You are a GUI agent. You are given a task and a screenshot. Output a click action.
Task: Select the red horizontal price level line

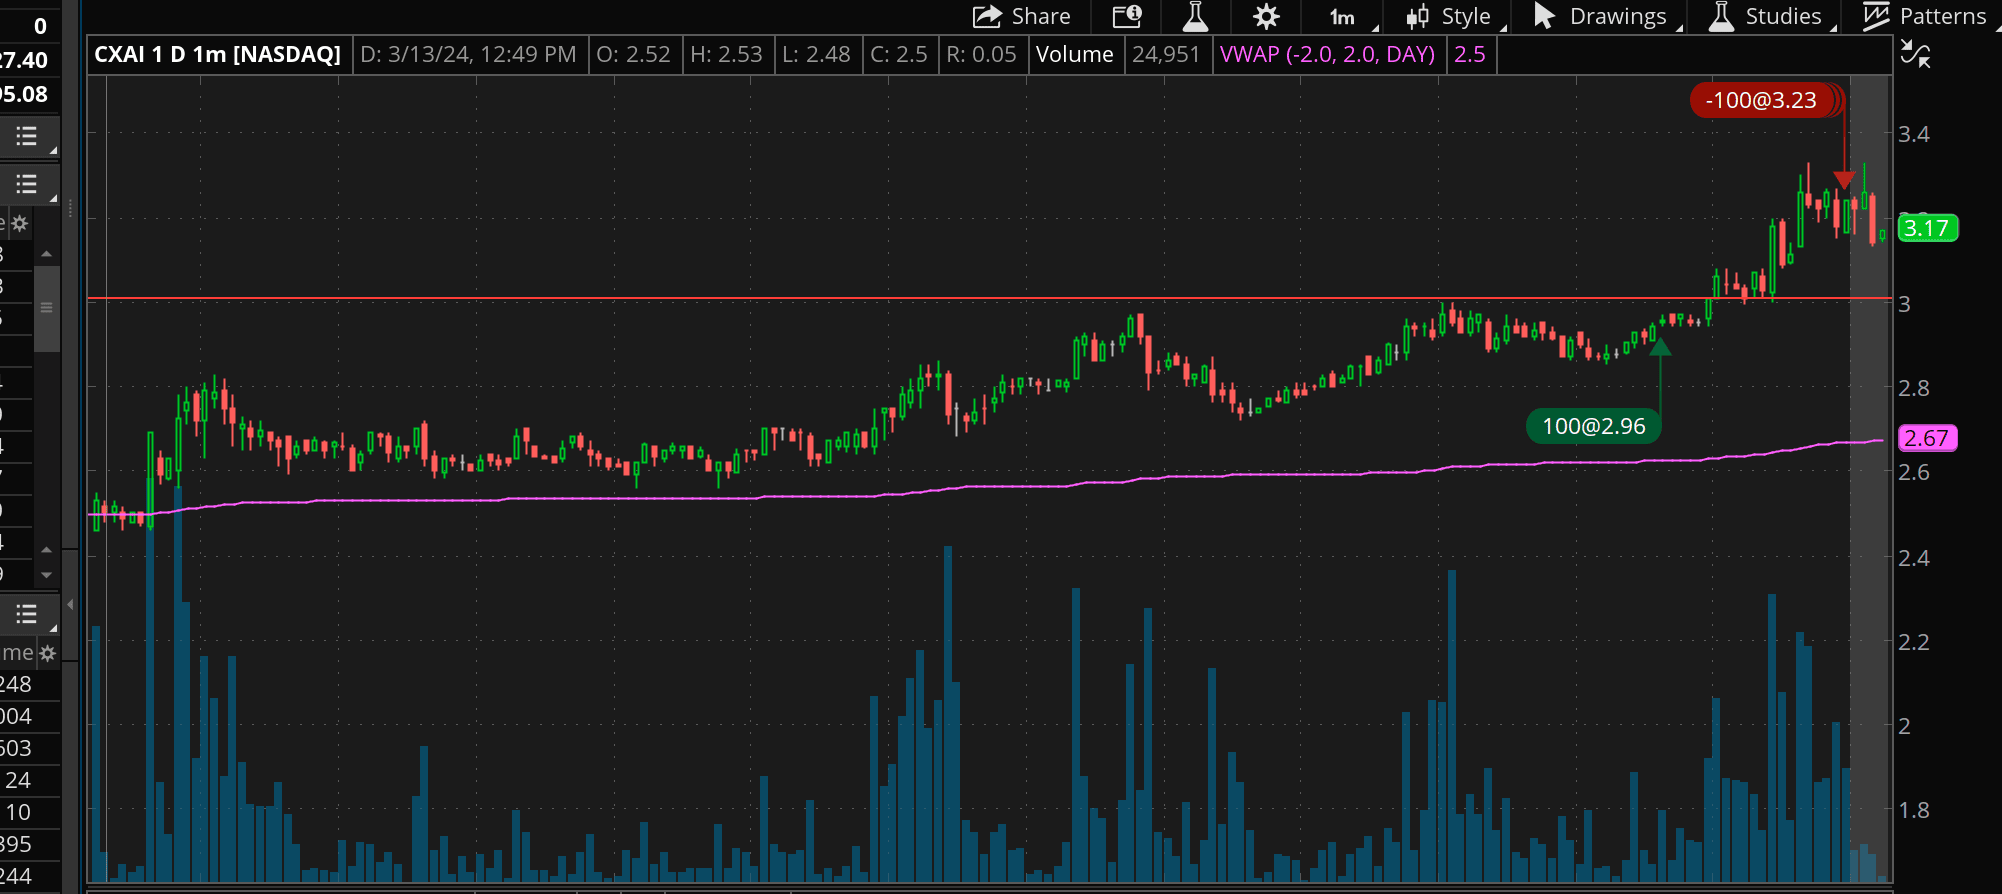point(990,298)
